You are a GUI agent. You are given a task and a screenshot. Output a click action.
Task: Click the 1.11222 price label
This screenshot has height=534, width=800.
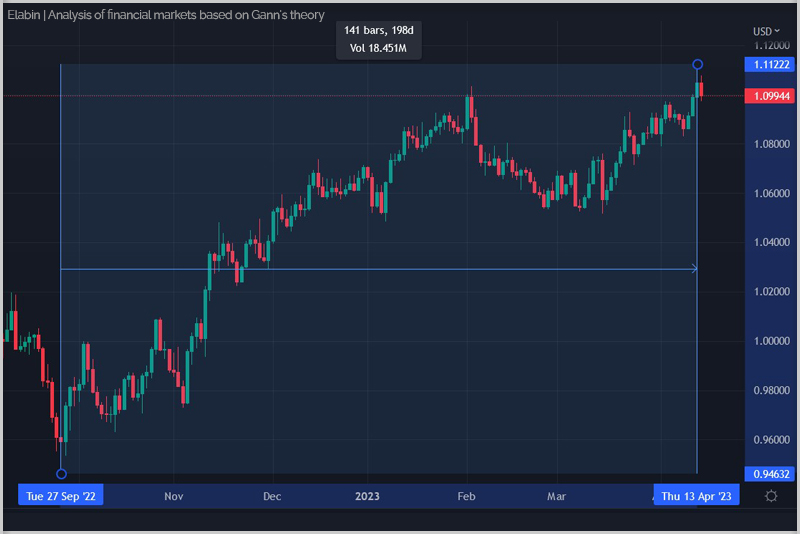(770, 64)
